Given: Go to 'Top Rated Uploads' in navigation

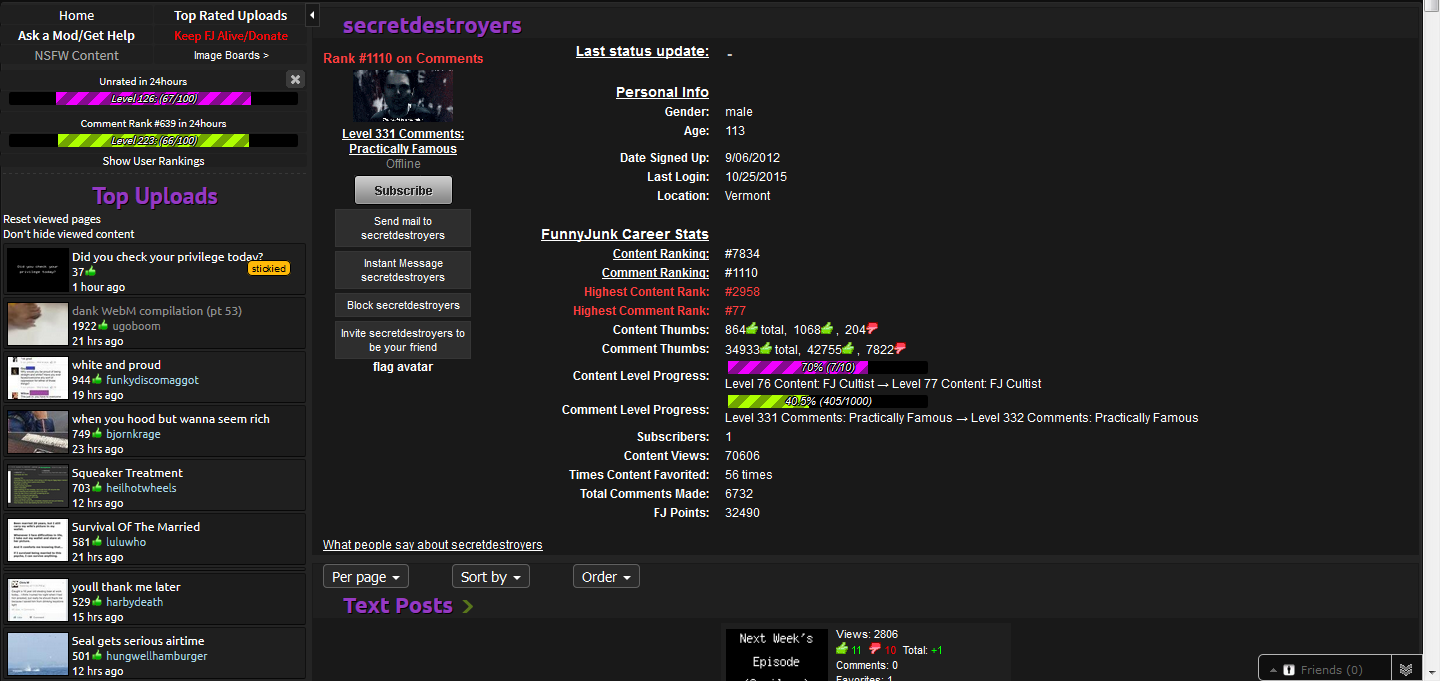Looking at the screenshot, I should click(230, 15).
